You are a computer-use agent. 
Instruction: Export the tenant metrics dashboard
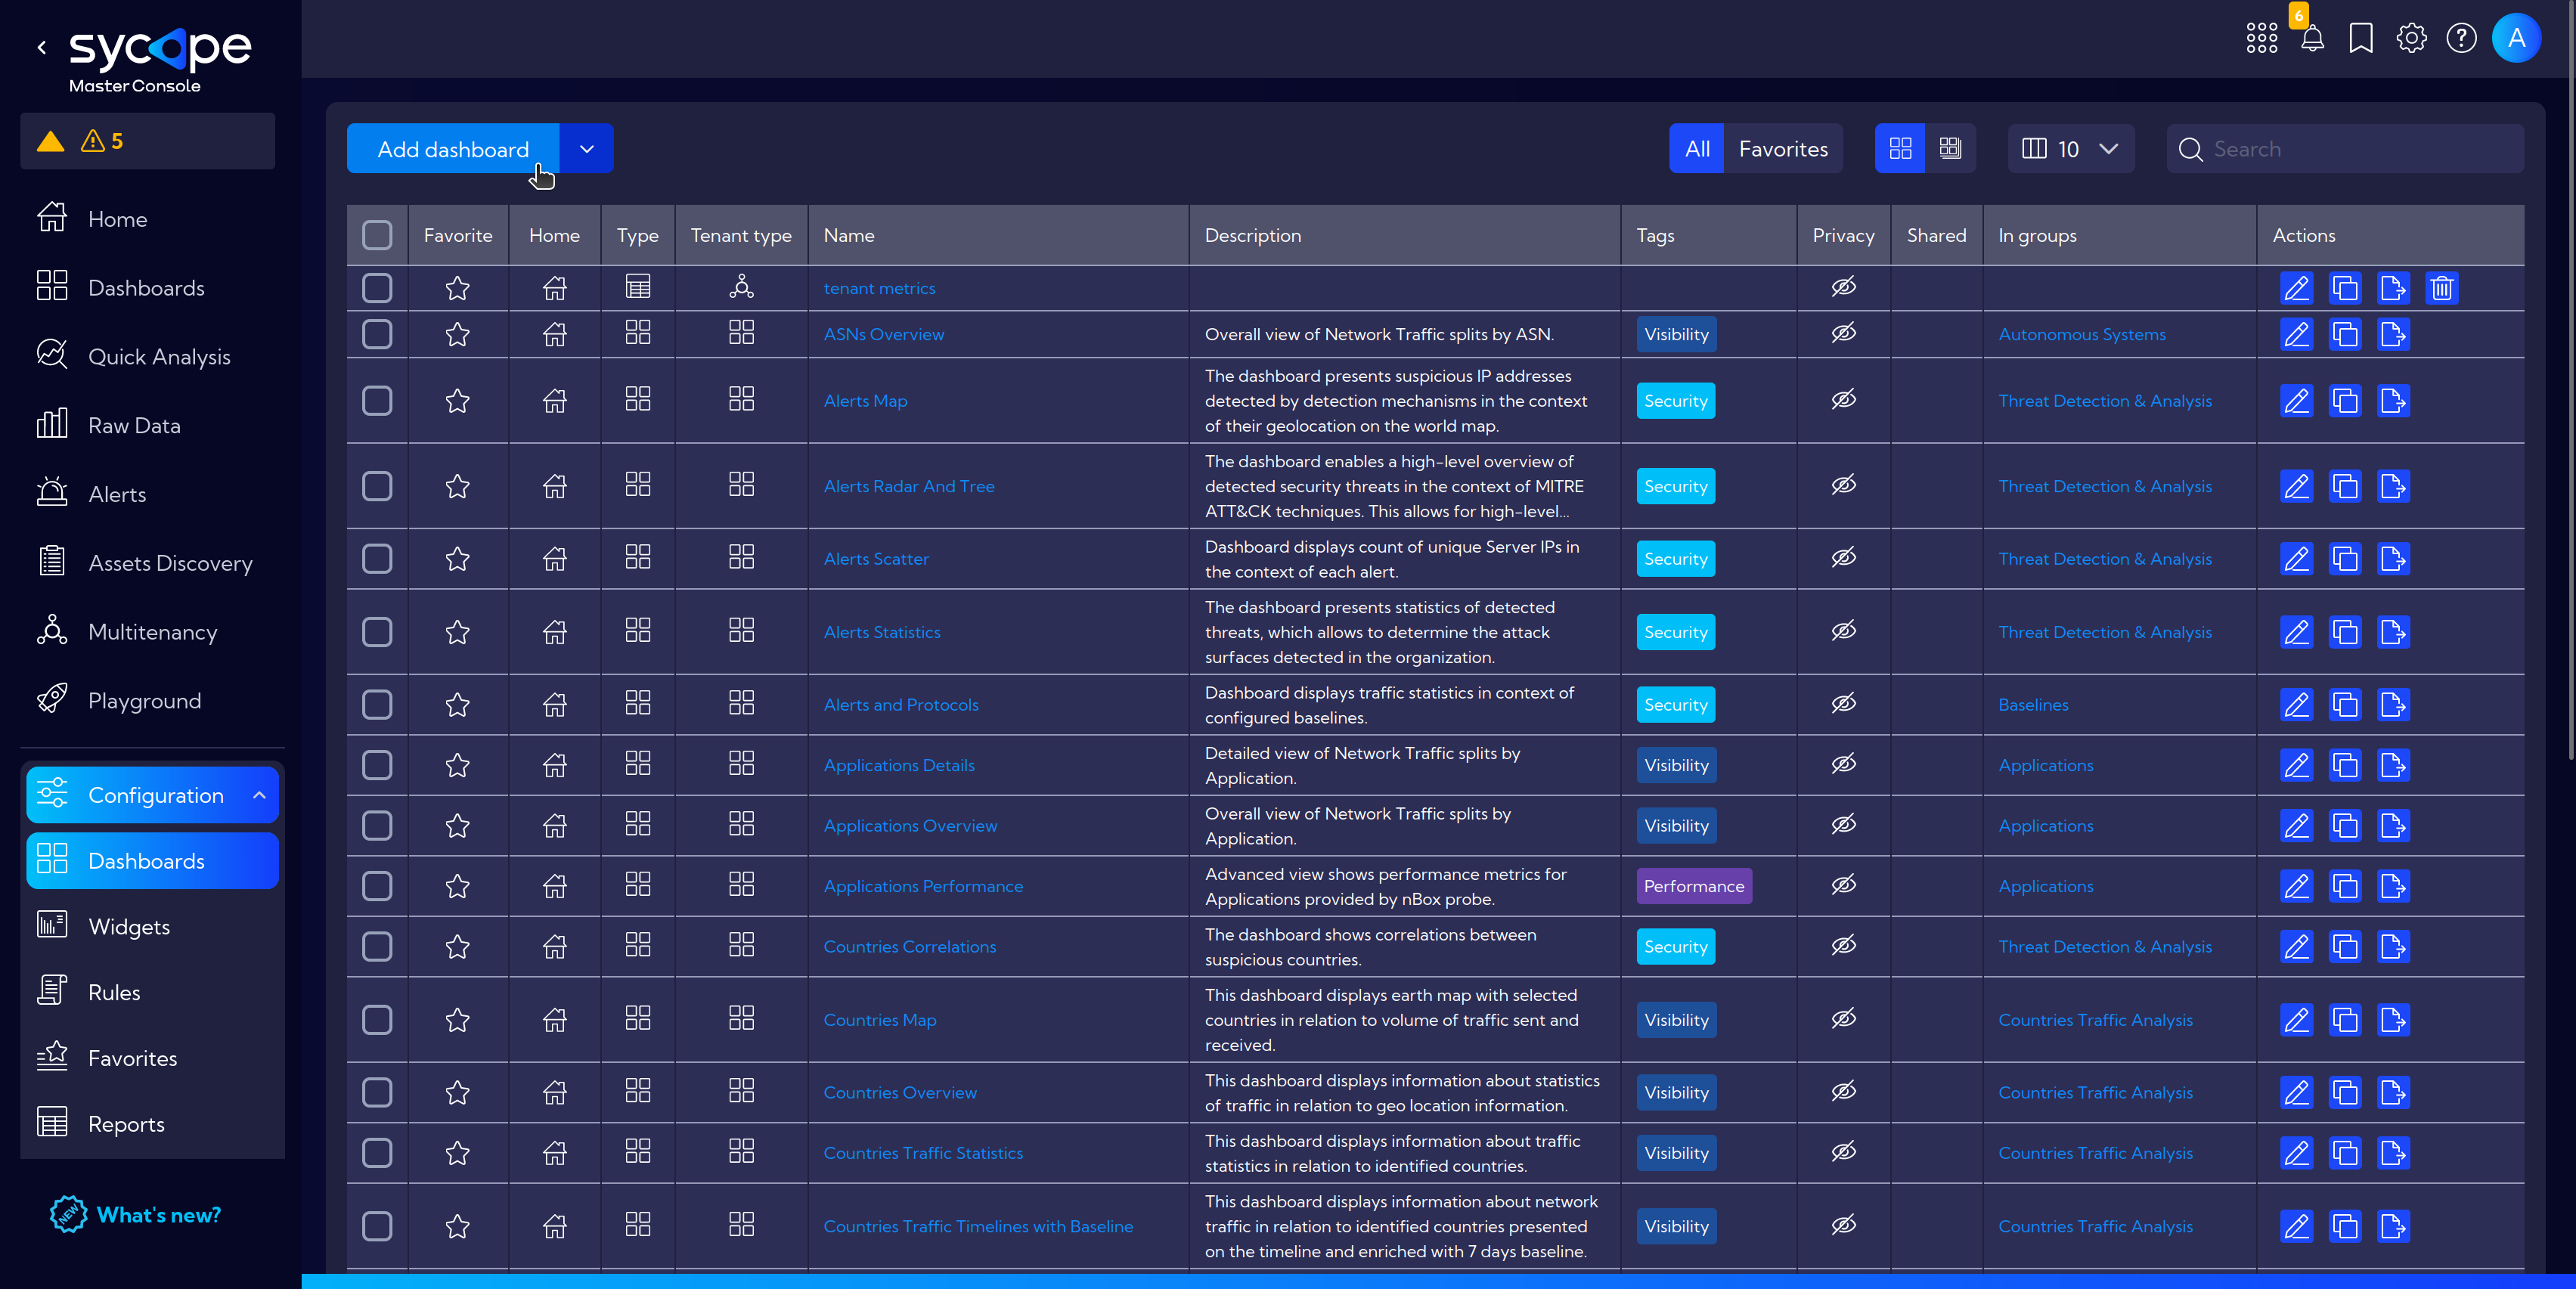(2393, 288)
